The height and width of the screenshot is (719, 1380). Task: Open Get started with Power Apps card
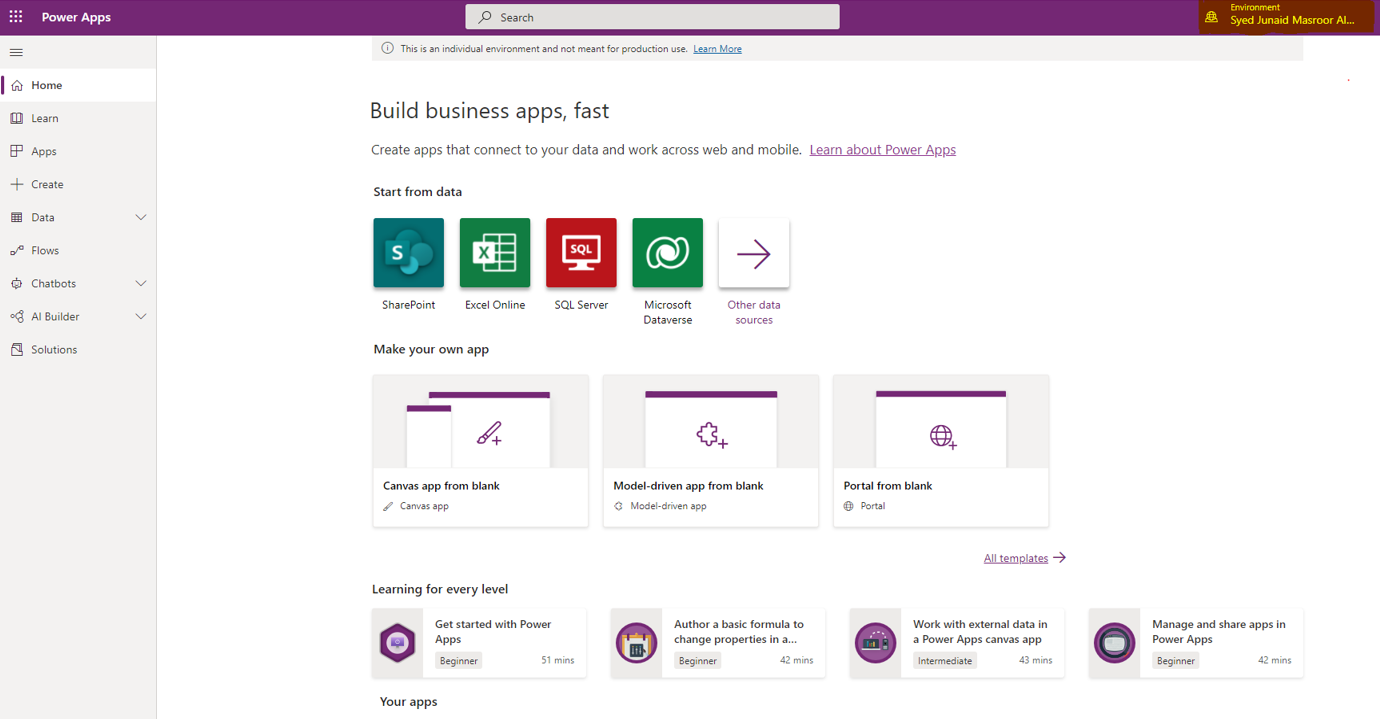tap(479, 642)
